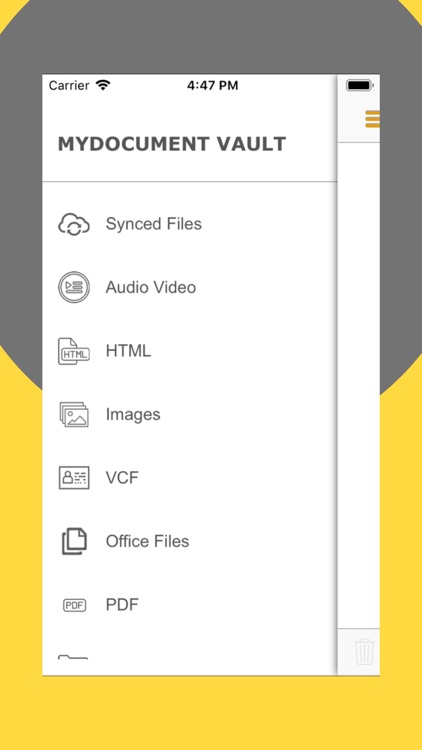Tap the Images gallery icon
Image resolution: width=422 pixels, height=750 pixels.
(x=74, y=414)
